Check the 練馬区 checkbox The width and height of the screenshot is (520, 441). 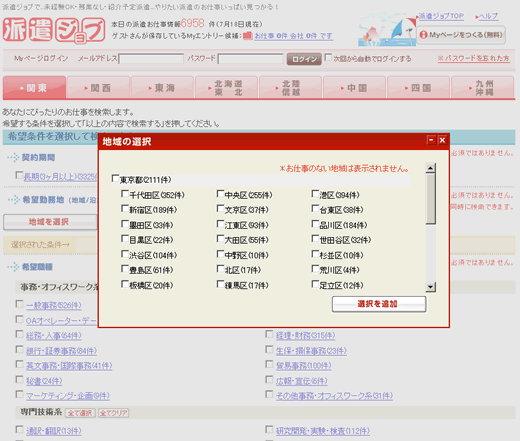220,284
